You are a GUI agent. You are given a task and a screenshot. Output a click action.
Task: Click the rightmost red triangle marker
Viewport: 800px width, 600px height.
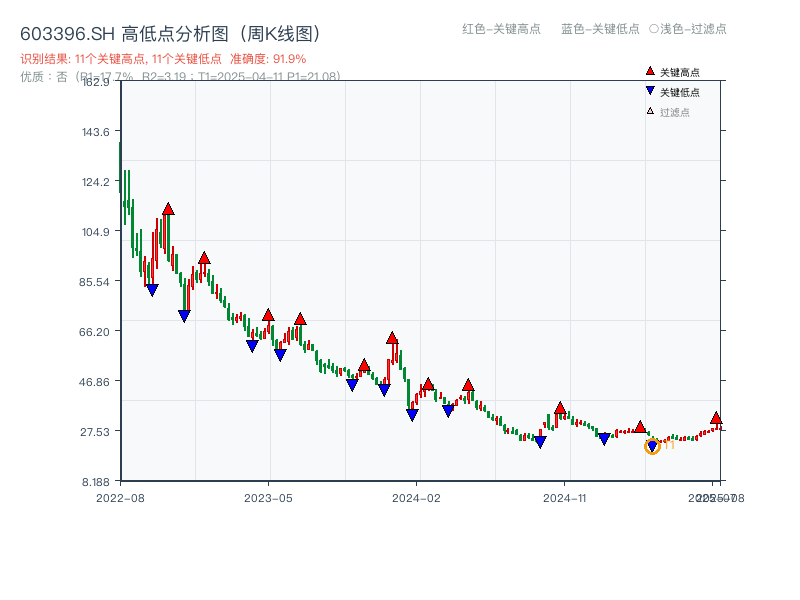(x=717, y=418)
